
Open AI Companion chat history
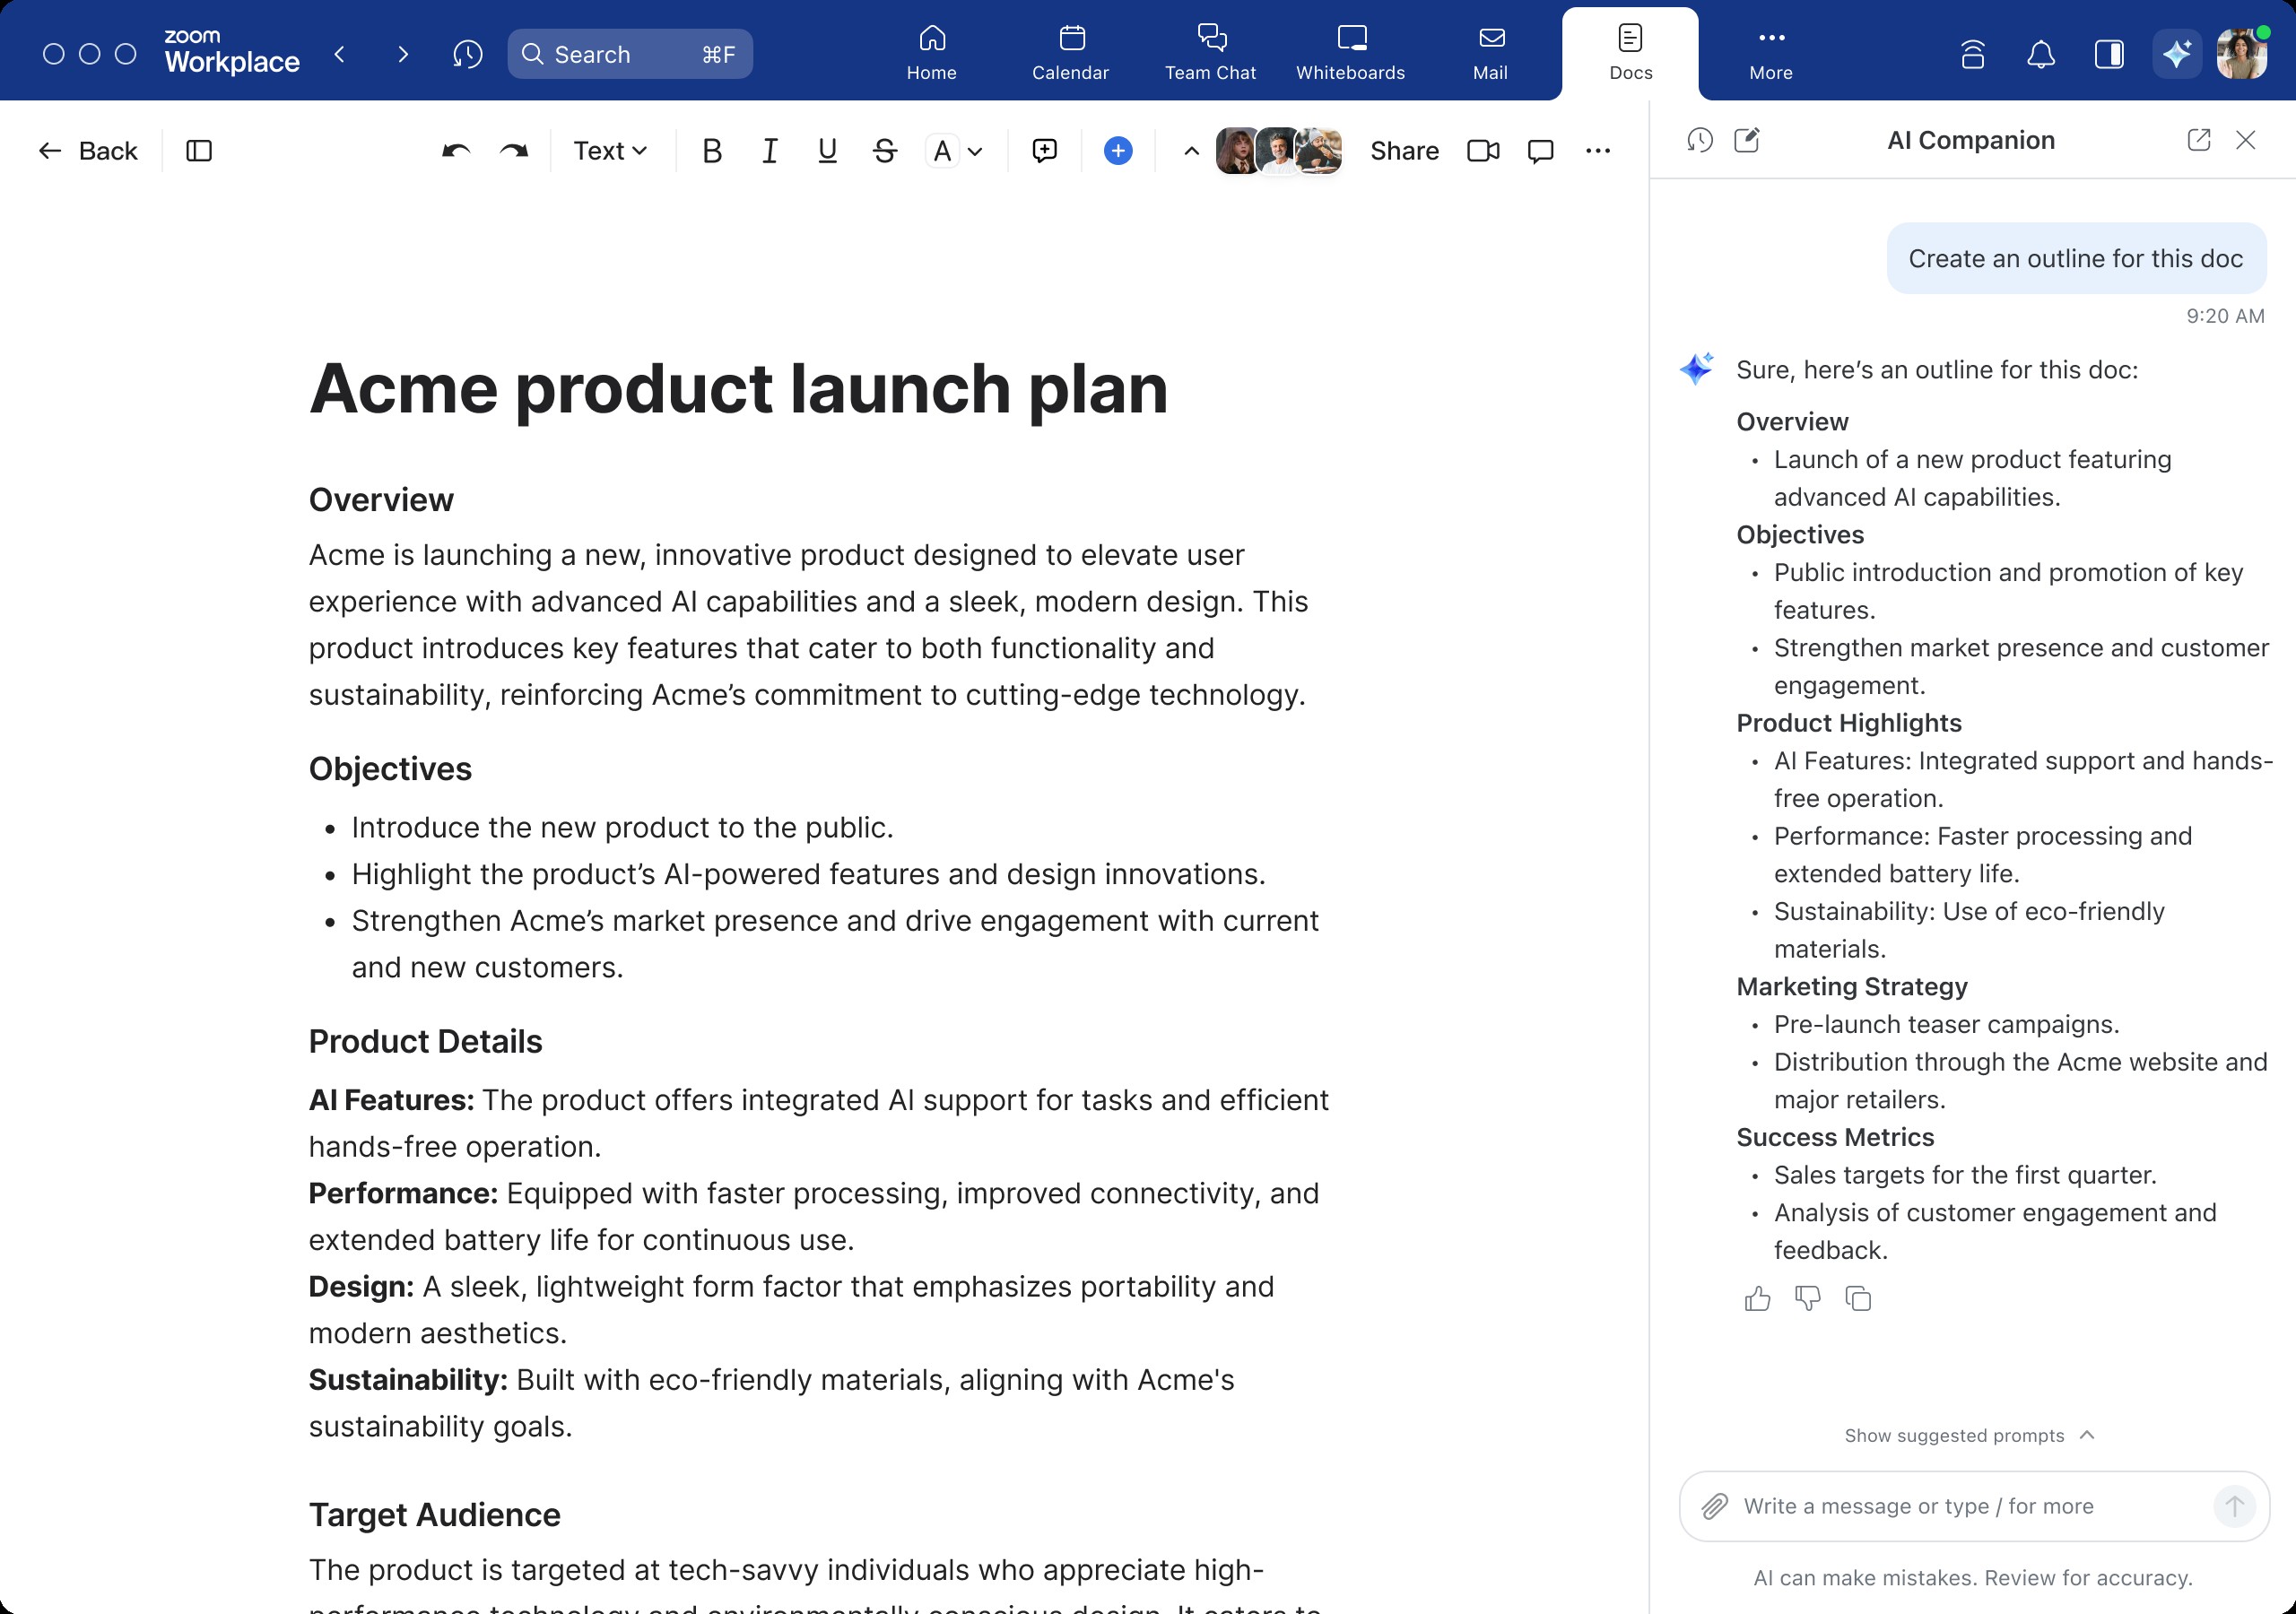(x=1699, y=140)
